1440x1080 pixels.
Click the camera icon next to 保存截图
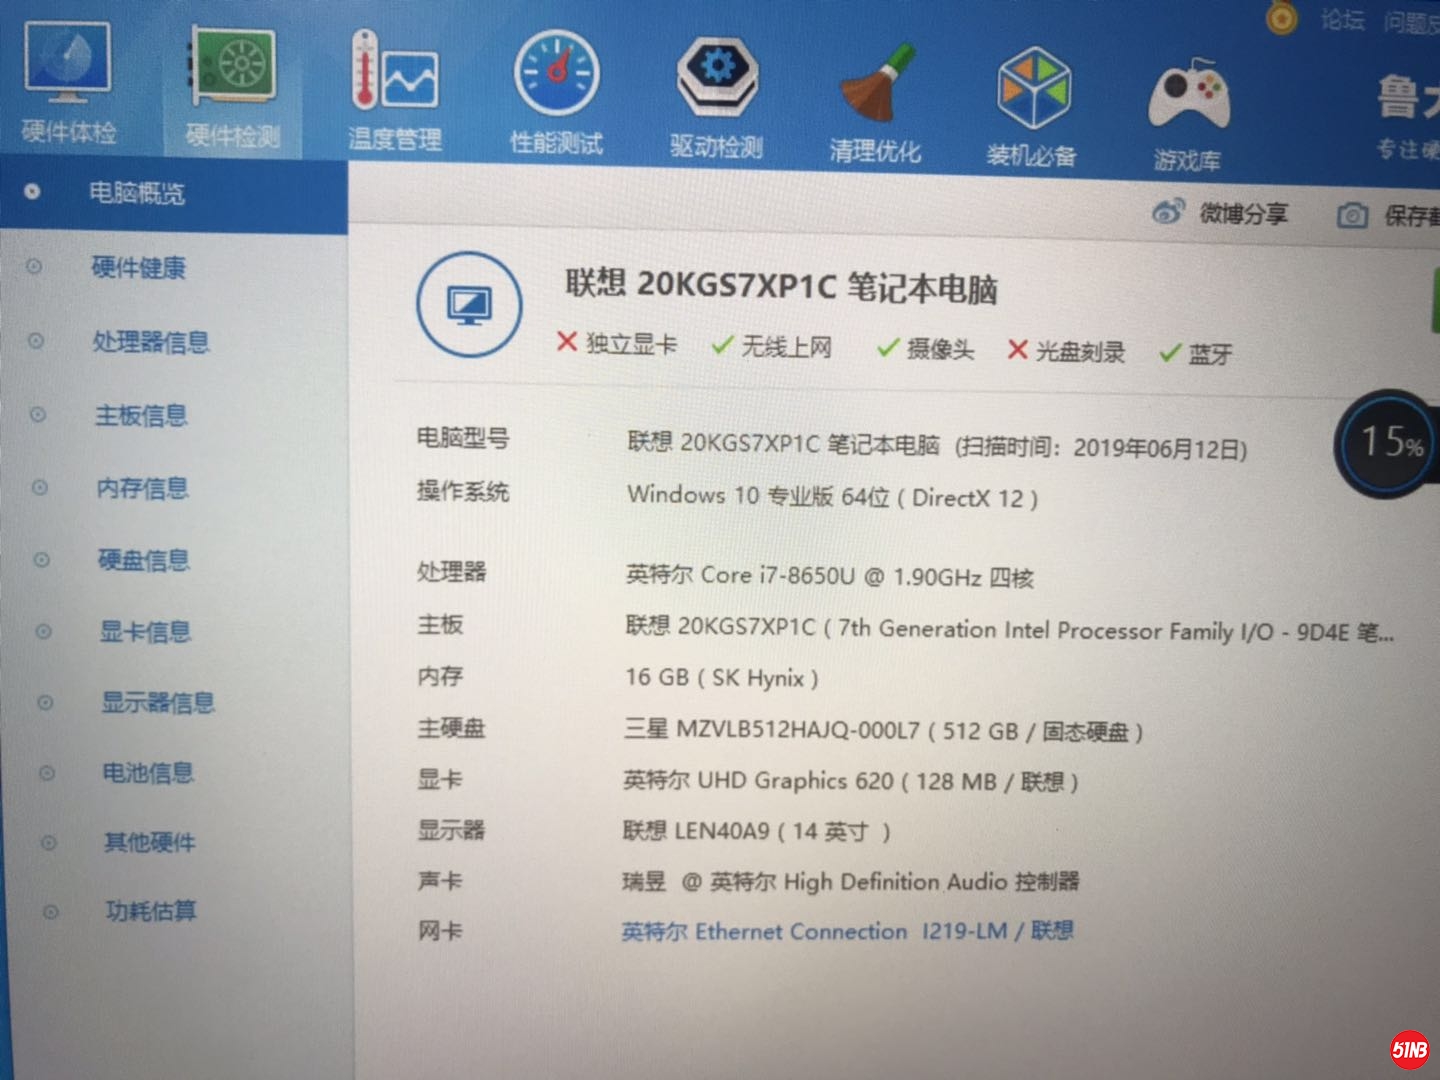point(1353,214)
